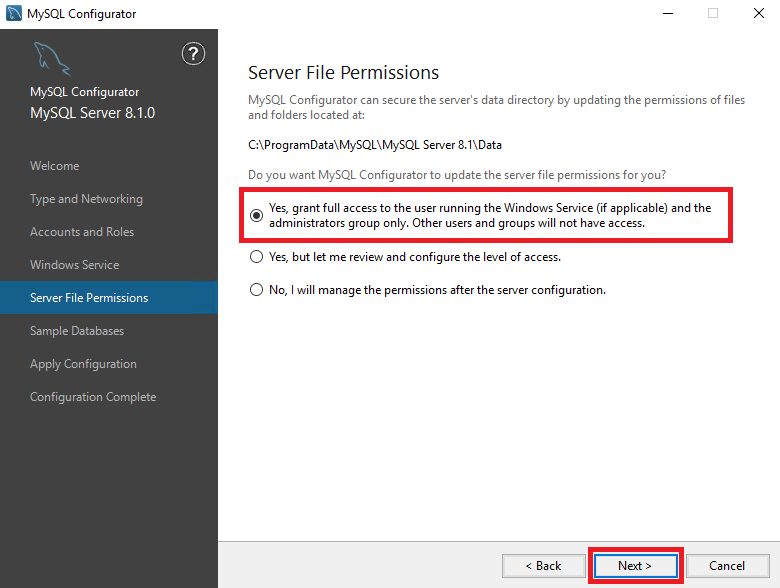Click the MySQL dolphin logo in sidebar
Viewport: 780px width, 588px height.
[x=52, y=59]
